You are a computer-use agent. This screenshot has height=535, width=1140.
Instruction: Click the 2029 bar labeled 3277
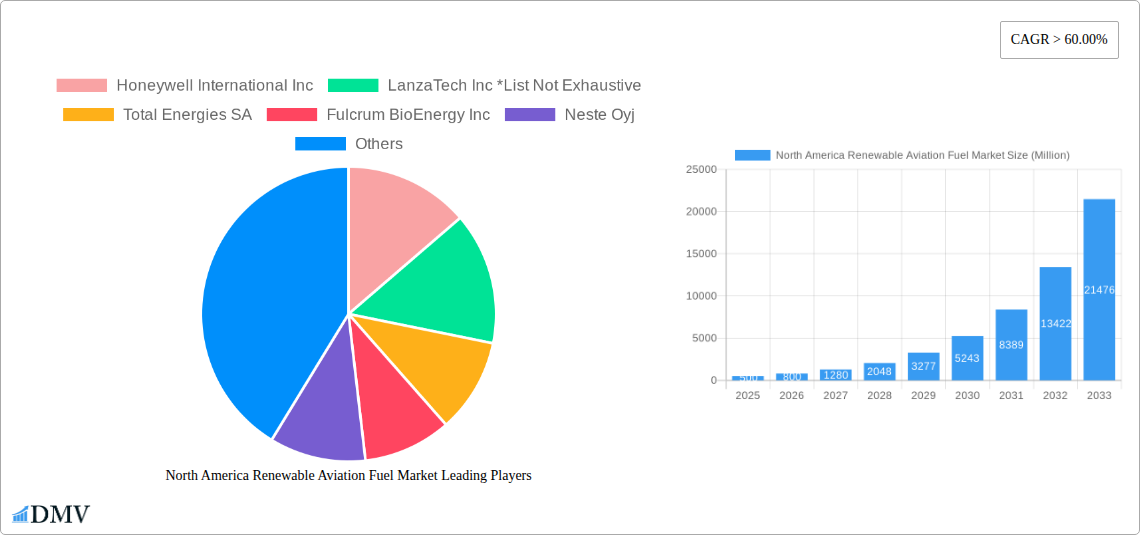point(923,366)
